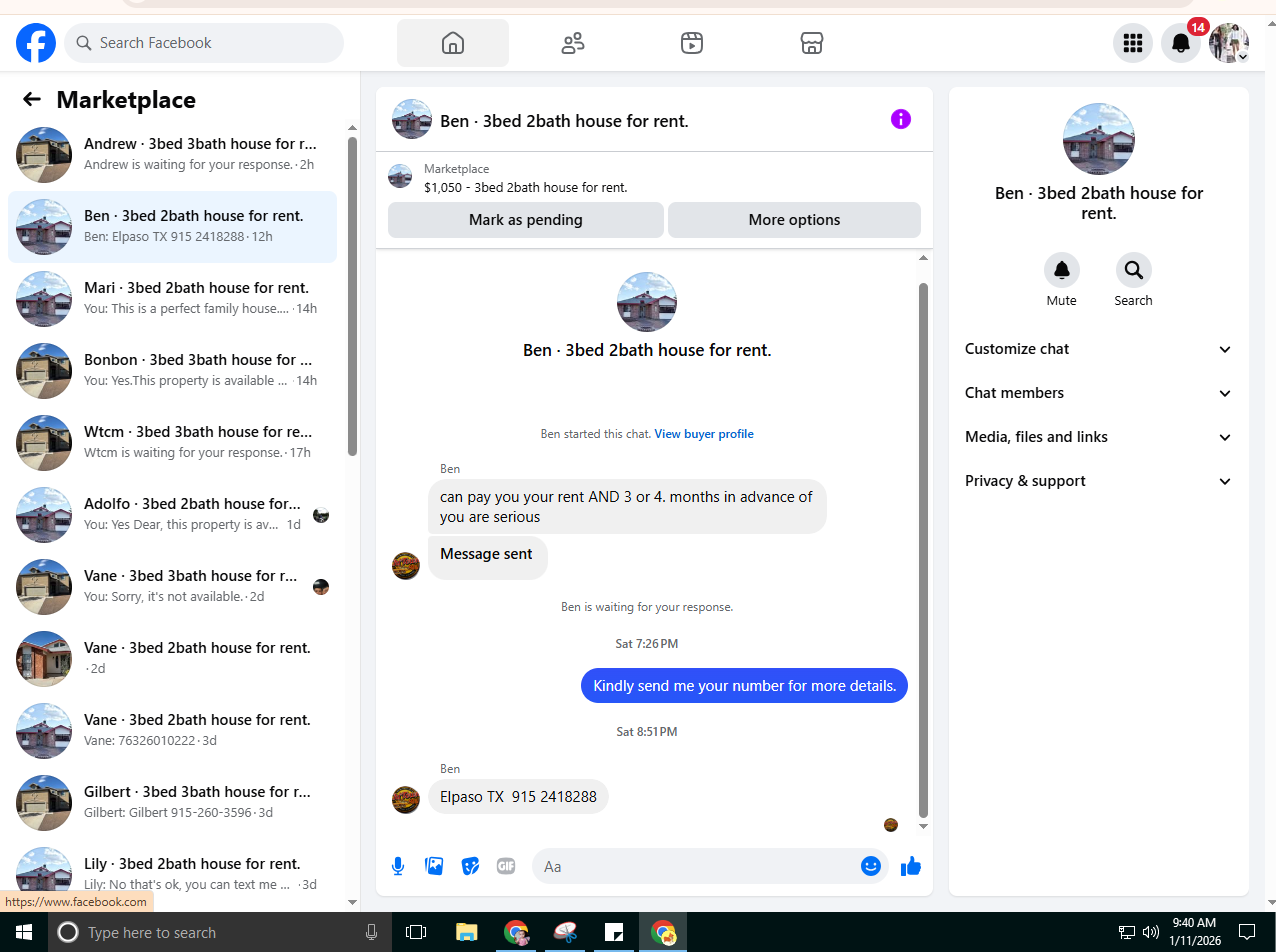
Task: Open the Facebook menu grid icon
Action: [1133, 43]
